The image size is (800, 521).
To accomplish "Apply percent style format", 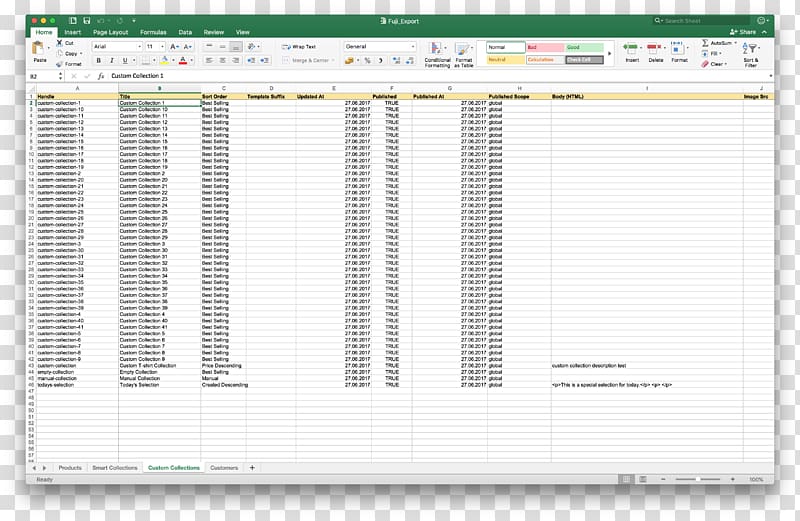I will (367, 60).
